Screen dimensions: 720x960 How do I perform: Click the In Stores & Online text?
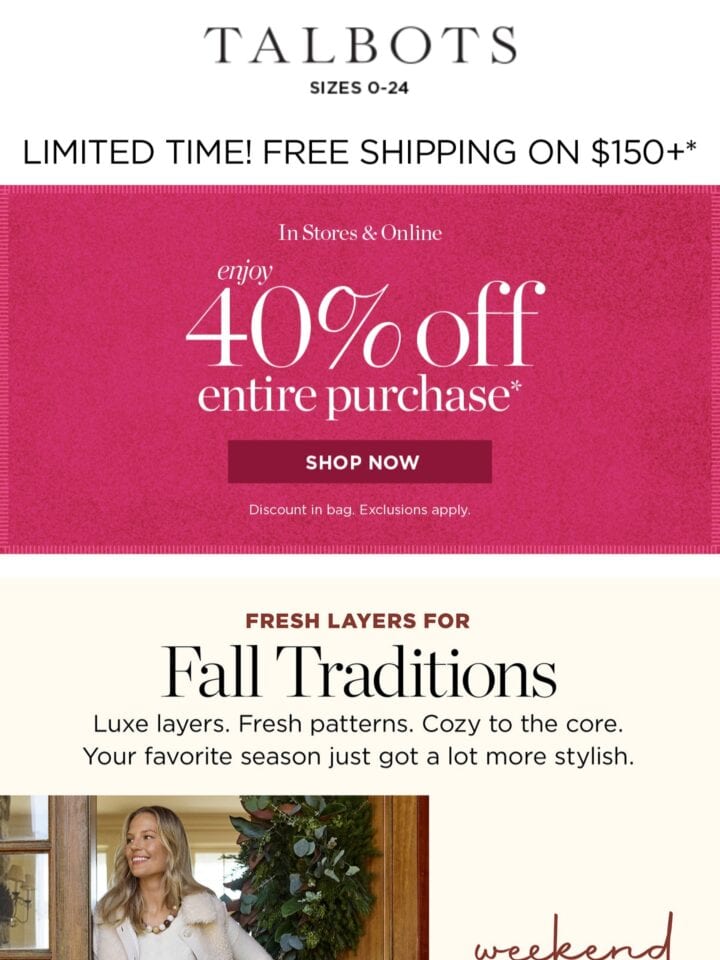360,233
